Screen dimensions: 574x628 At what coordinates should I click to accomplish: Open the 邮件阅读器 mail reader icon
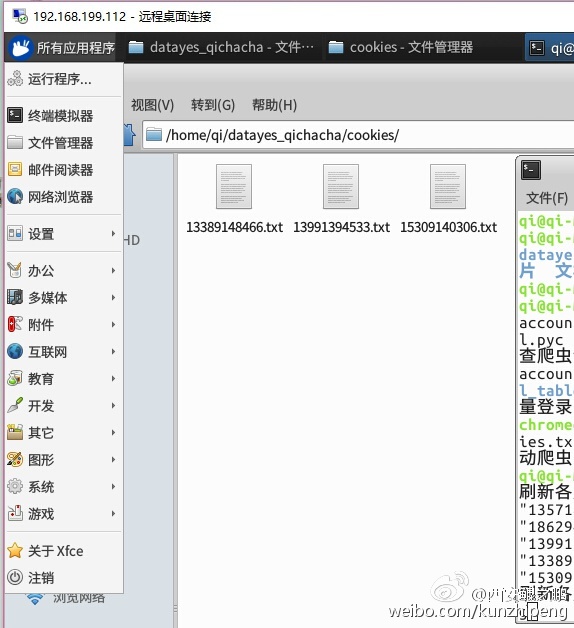[15, 169]
